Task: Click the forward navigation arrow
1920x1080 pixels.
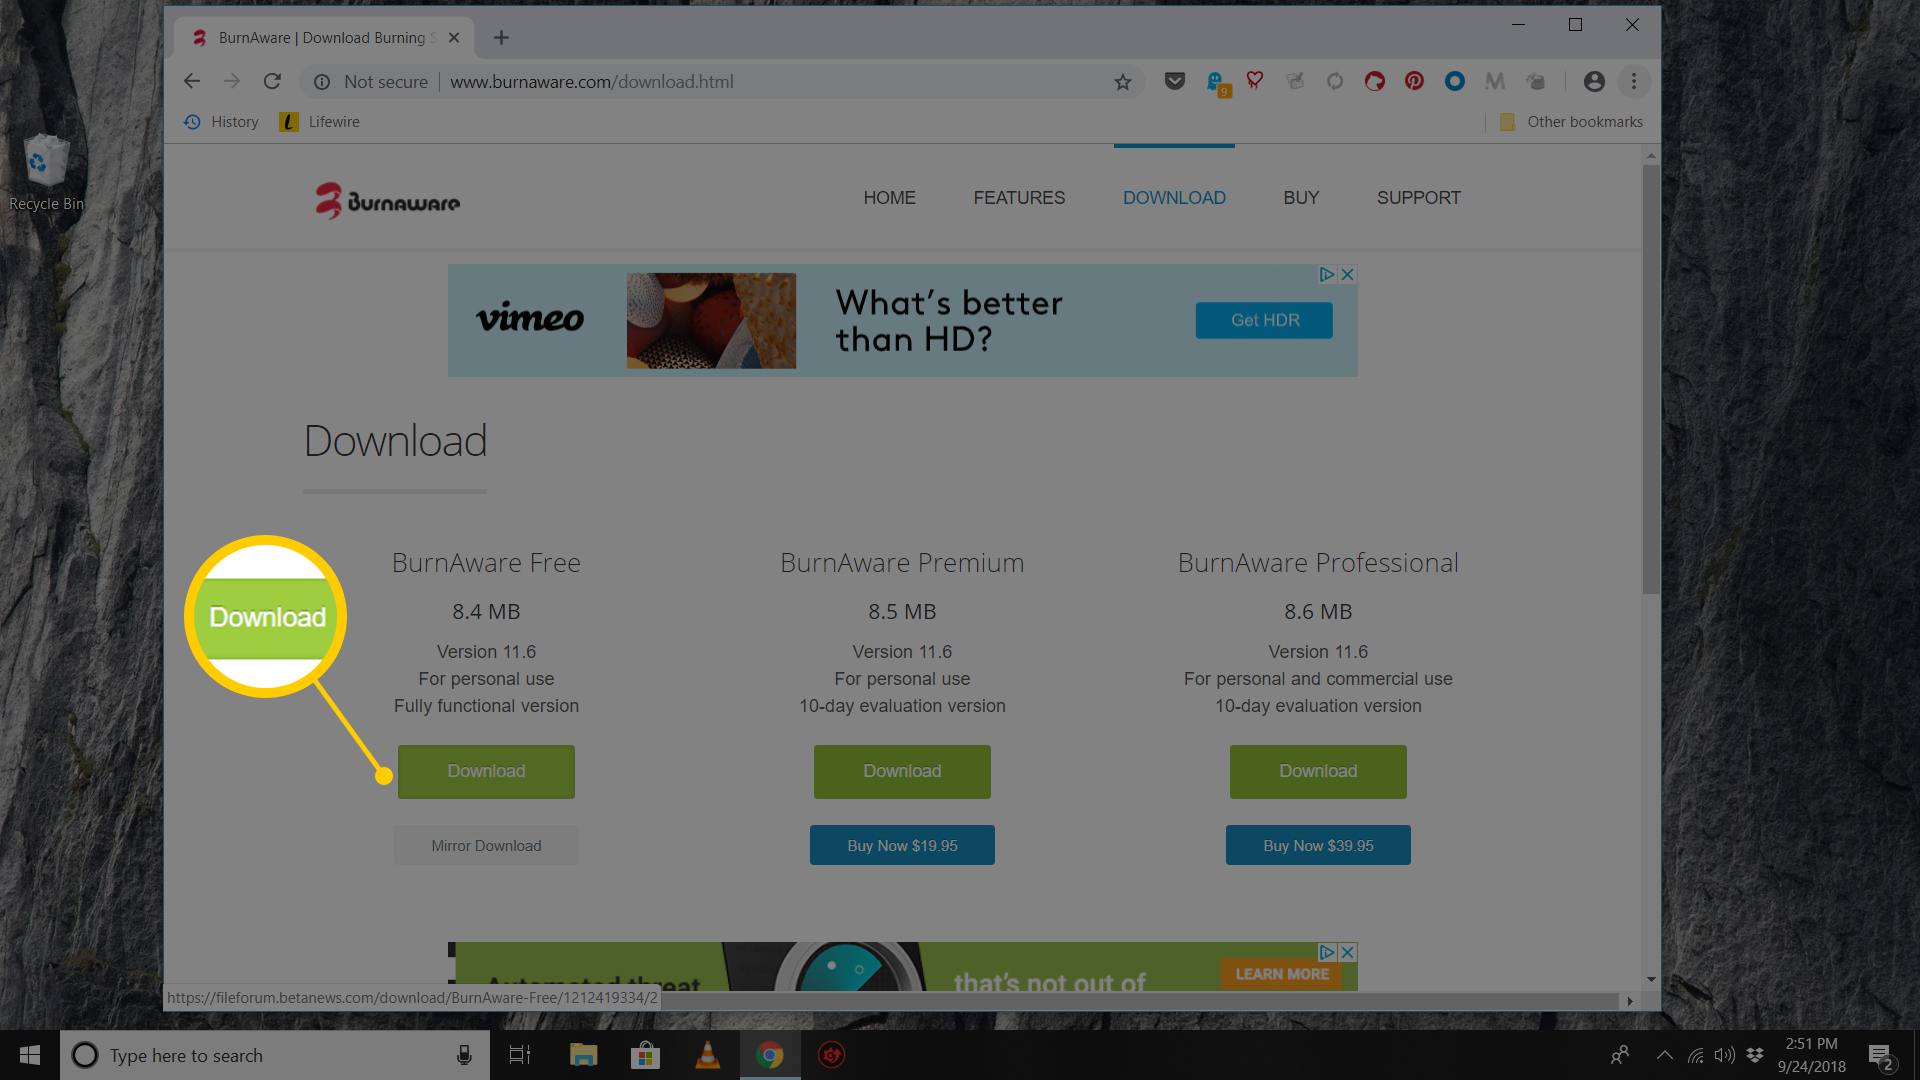Action: point(232,81)
